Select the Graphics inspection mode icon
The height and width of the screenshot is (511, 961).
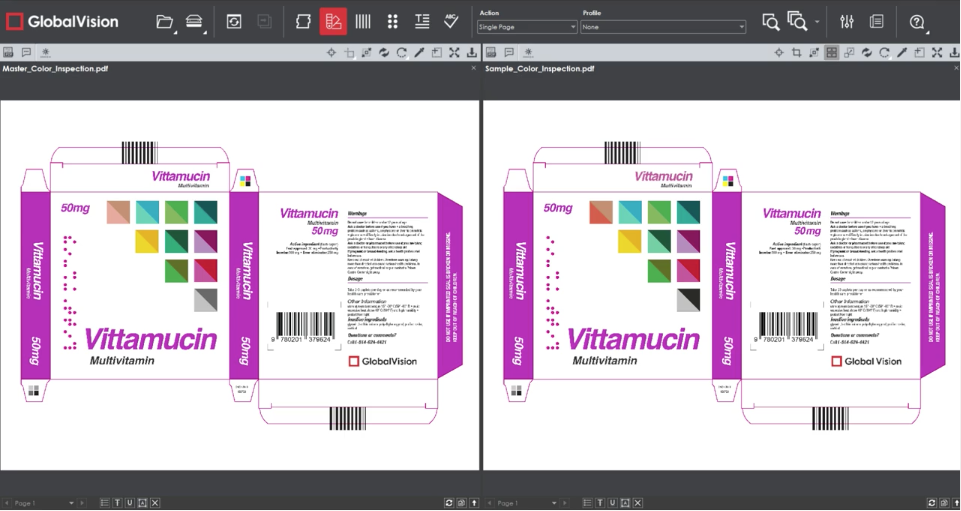(x=303, y=22)
